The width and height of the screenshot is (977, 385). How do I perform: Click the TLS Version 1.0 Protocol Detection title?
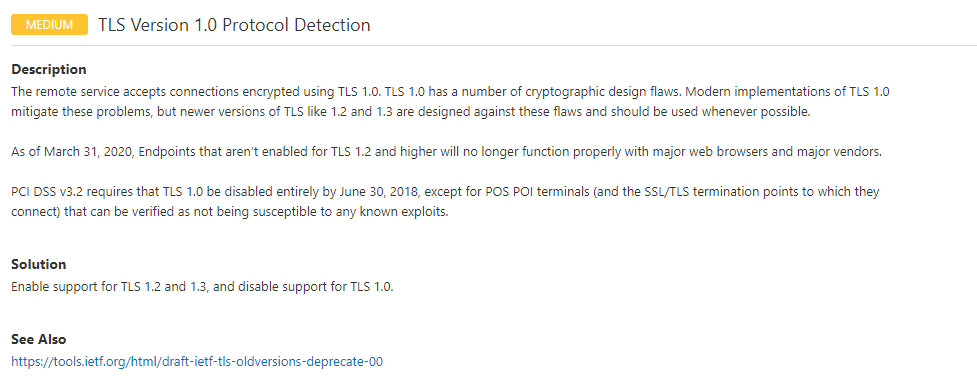tap(234, 25)
